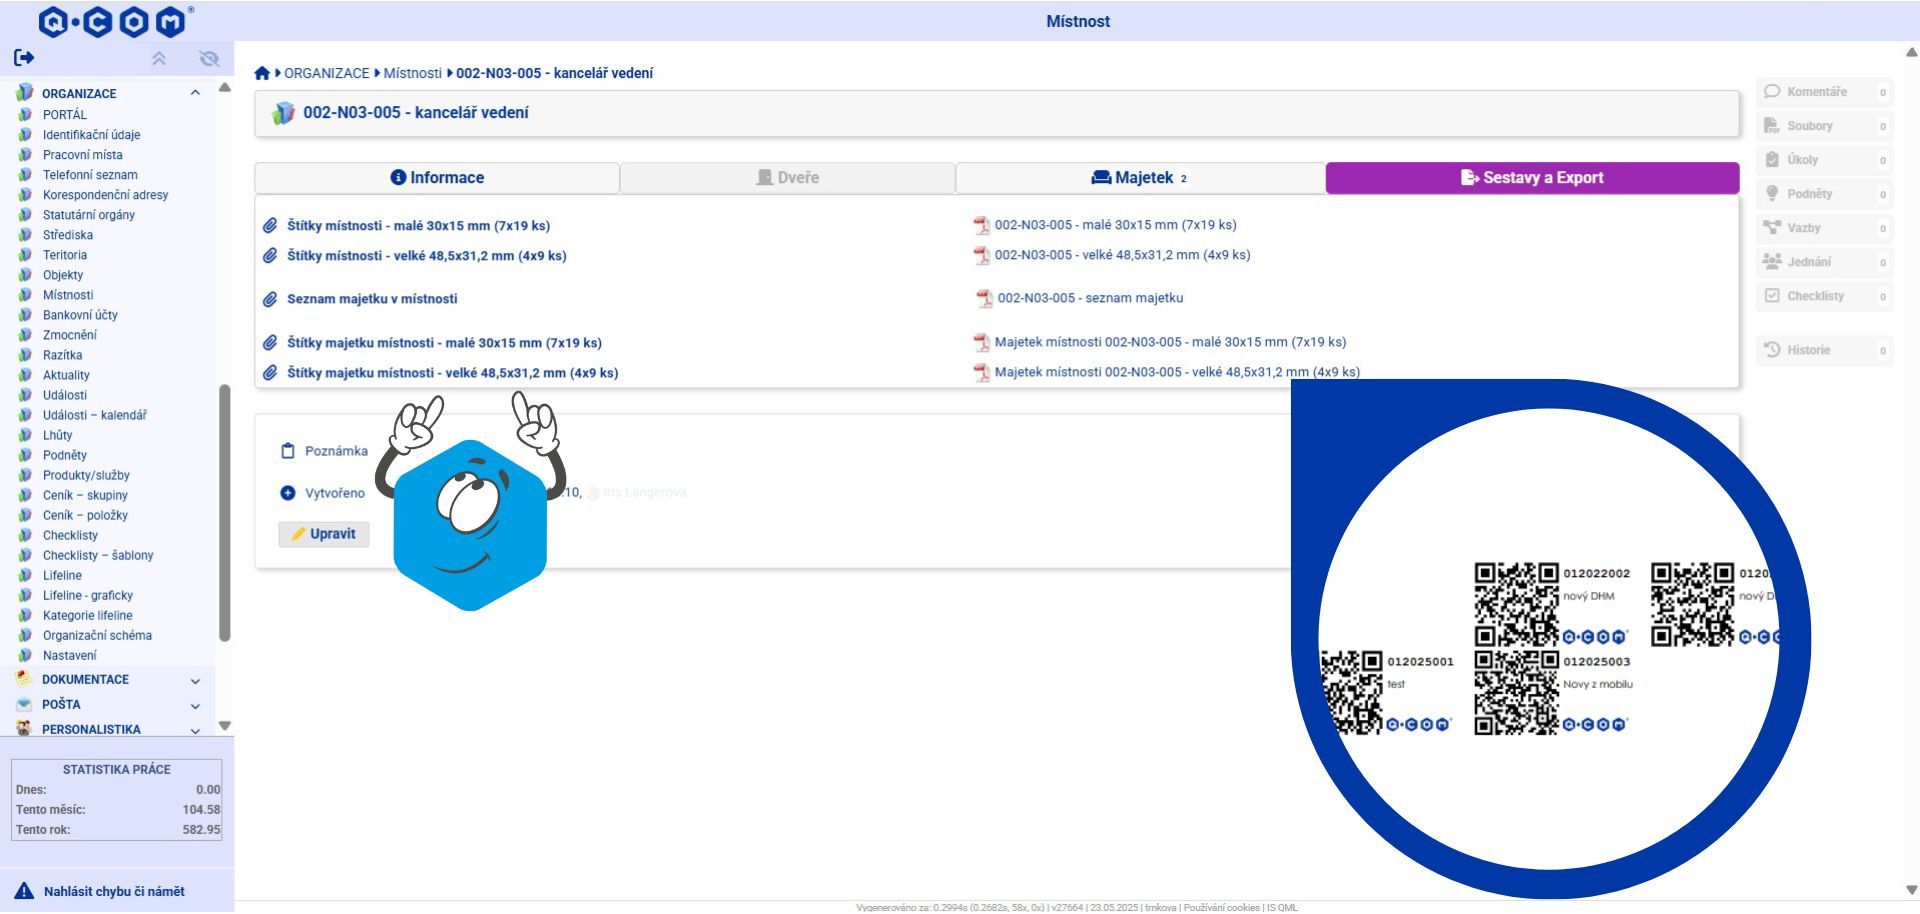
Task: Click the Vazby relations icon
Action: pyautogui.click(x=1772, y=228)
